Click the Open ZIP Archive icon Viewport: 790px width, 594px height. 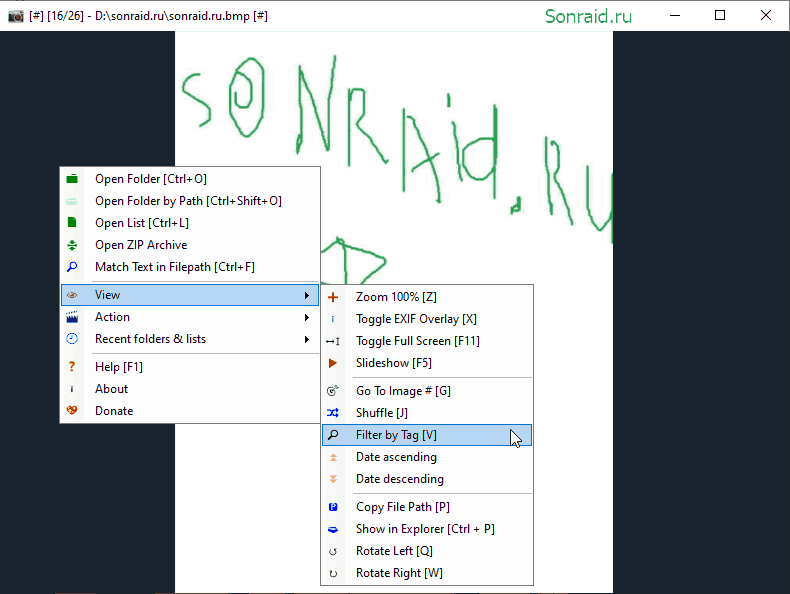pos(72,245)
